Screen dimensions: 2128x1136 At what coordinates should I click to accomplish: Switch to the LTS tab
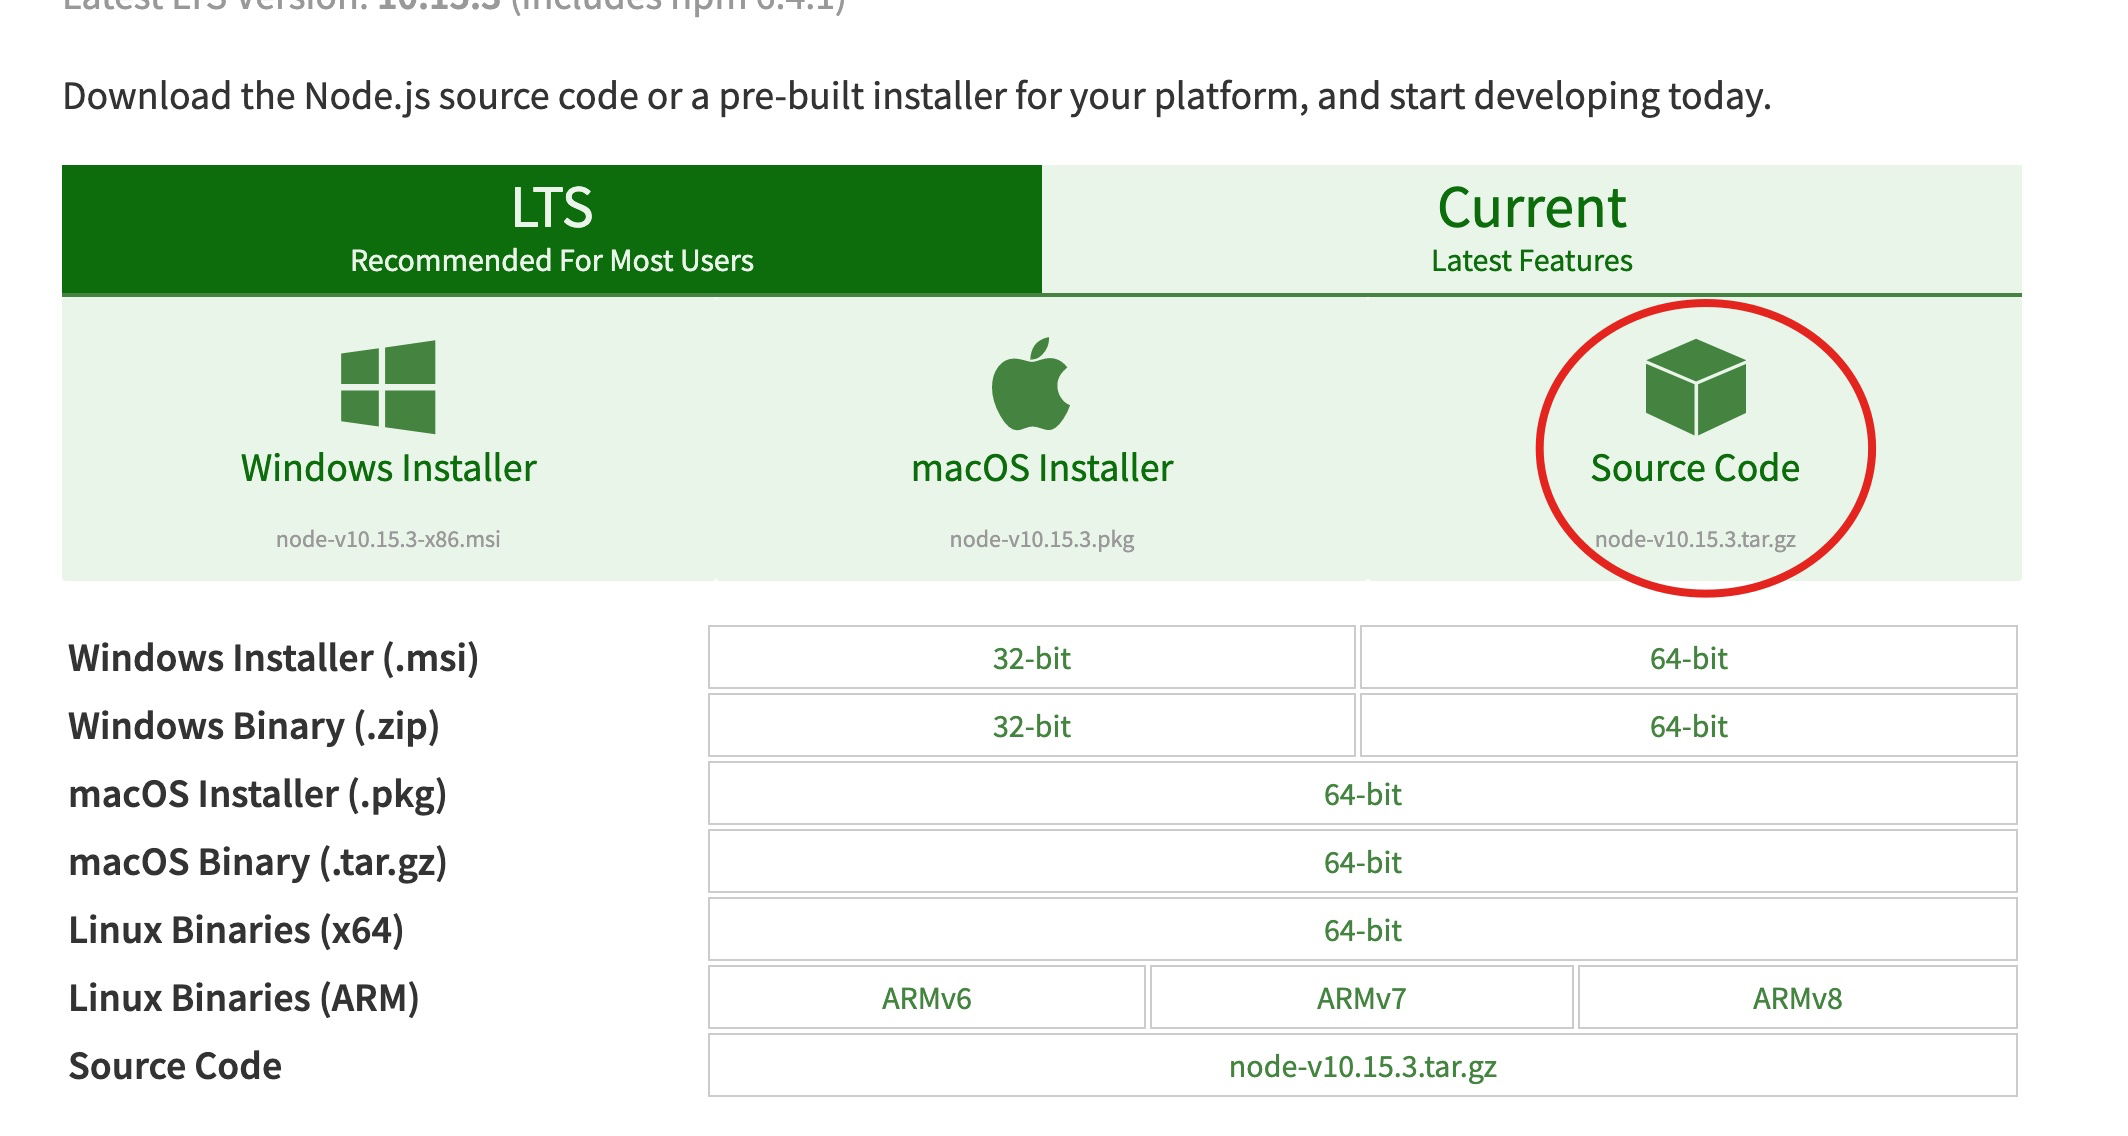(x=552, y=229)
